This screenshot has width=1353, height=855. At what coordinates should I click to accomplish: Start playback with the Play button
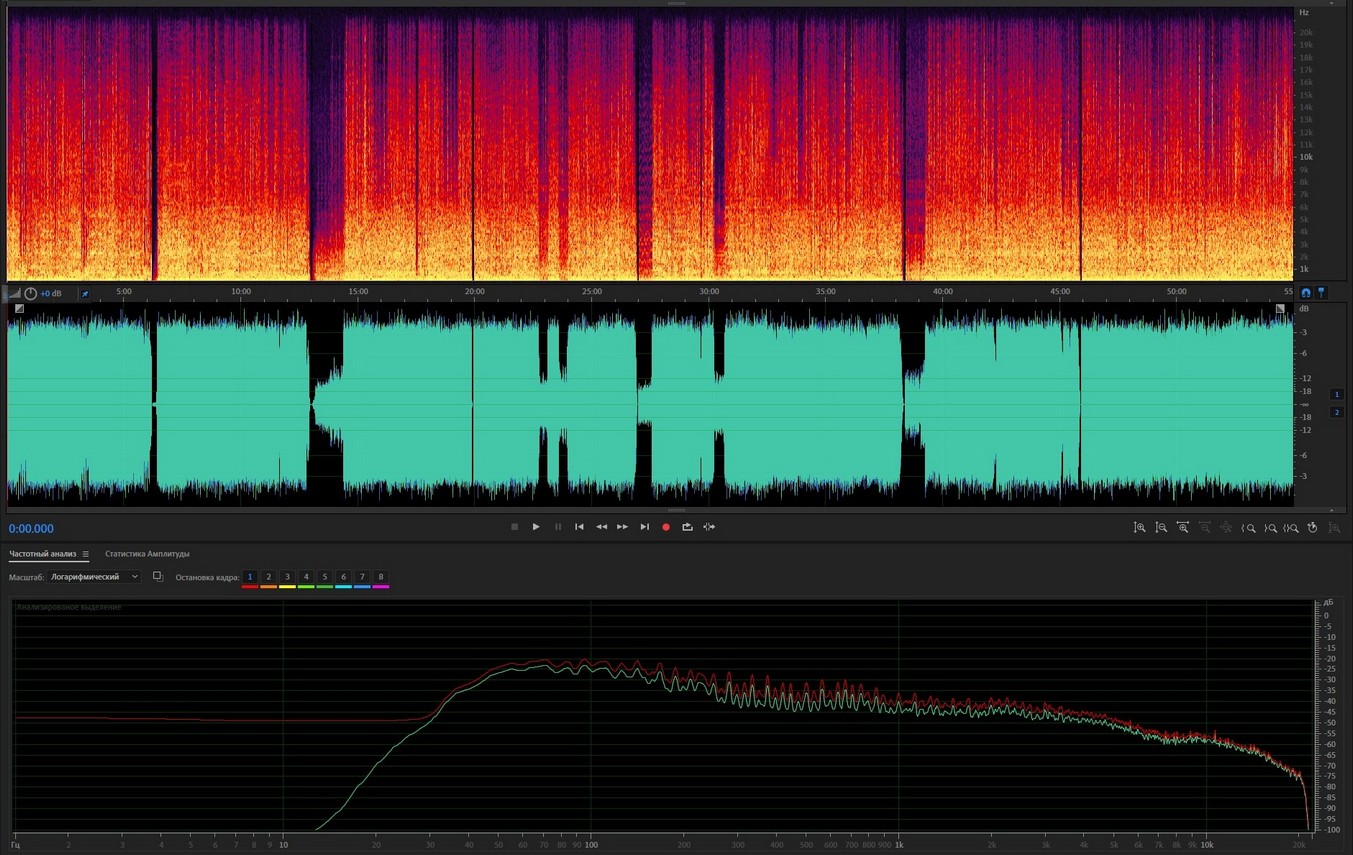click(x=536, y=527)
